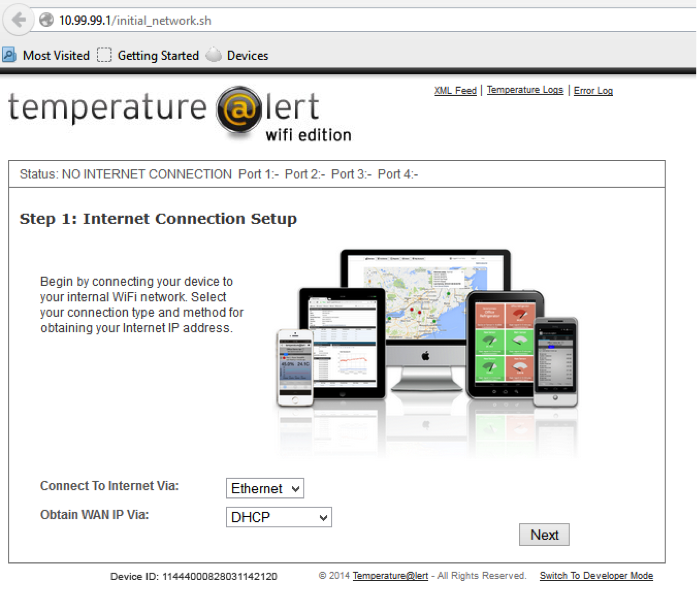Click the Port 3 status text
The image size is (697, 615).
351,174
